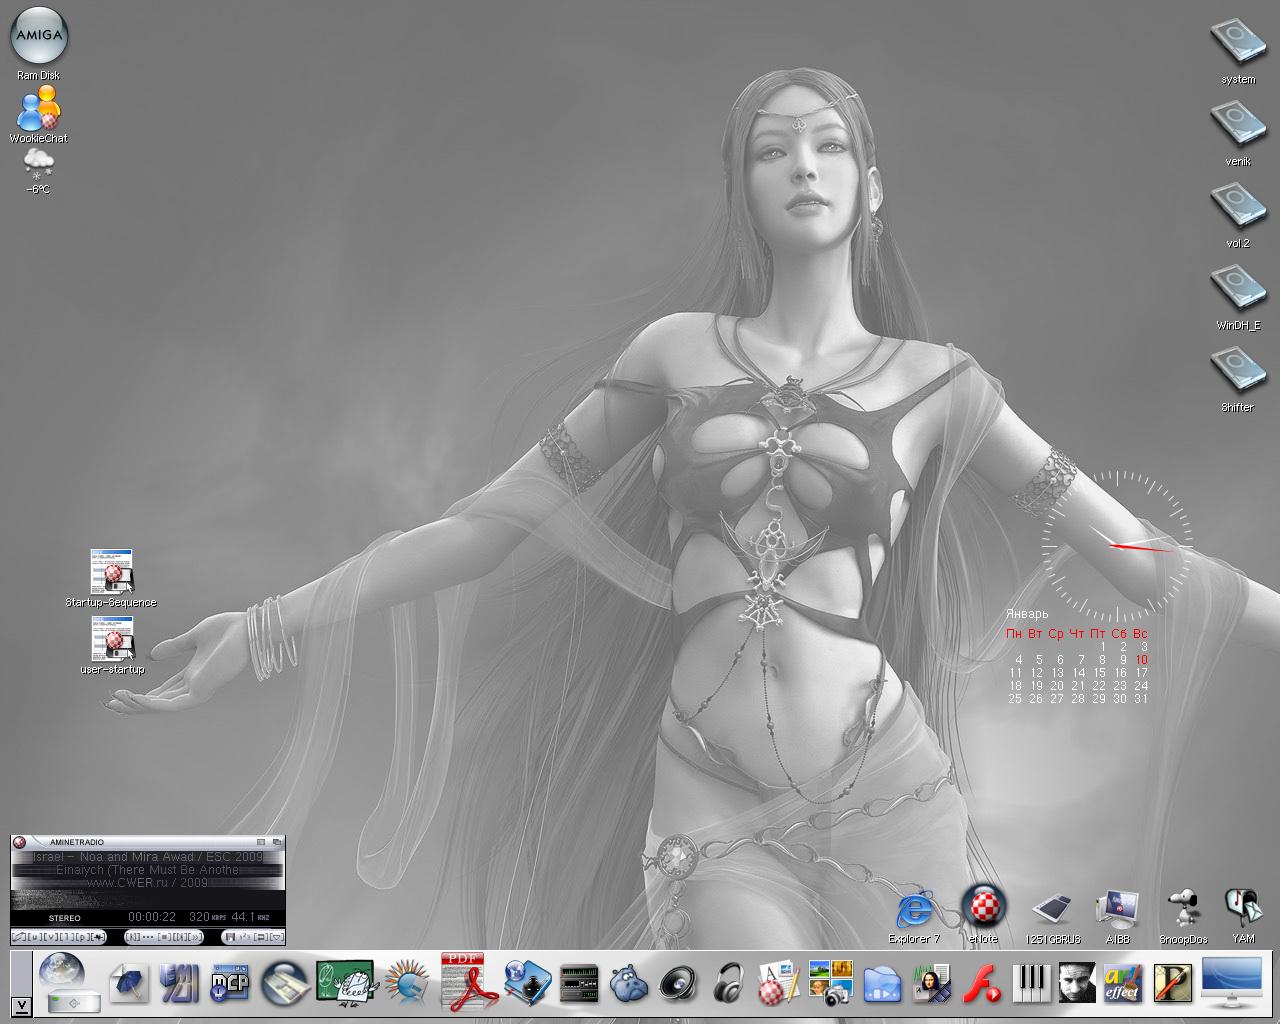
Task: Select date 10 in the January calendar
Action: coord(1141,660)
